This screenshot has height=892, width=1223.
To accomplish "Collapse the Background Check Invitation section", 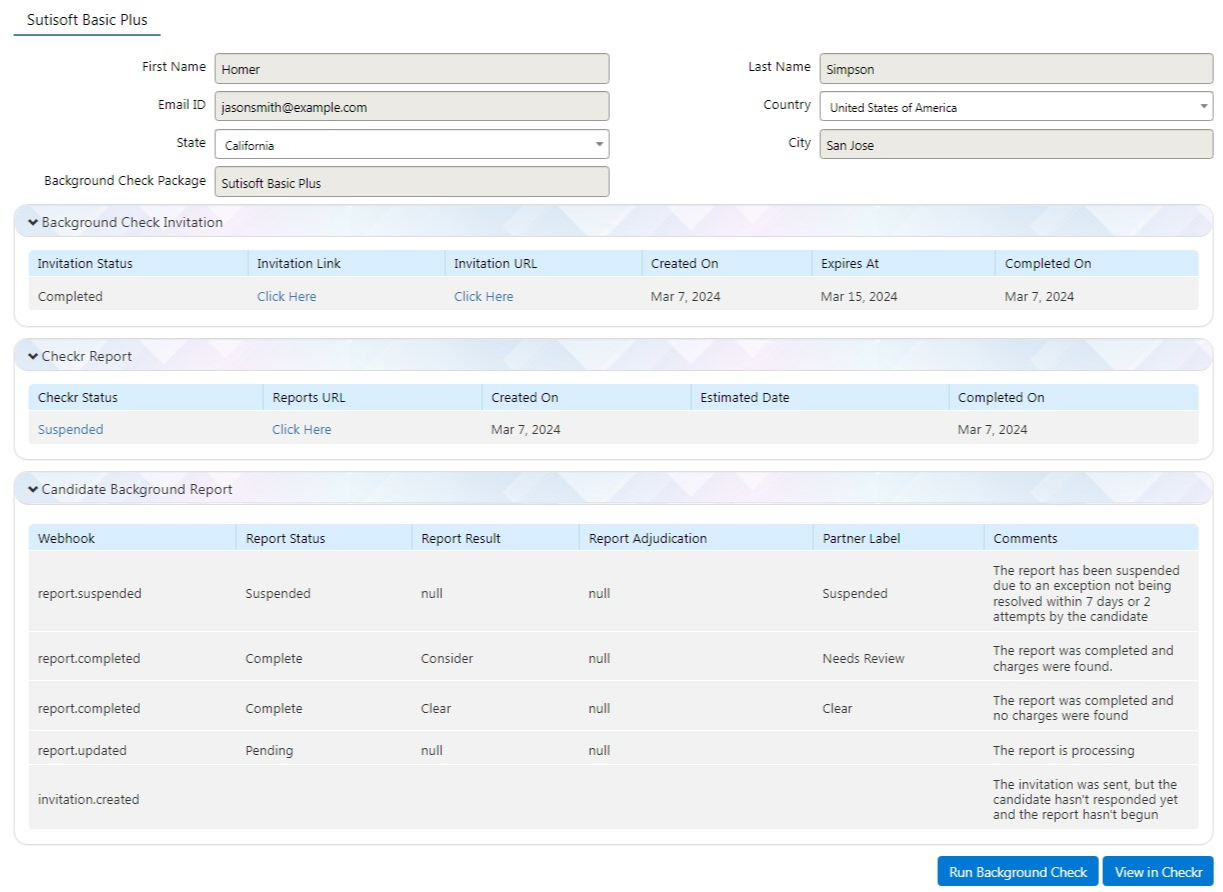I will click(33, 222).
